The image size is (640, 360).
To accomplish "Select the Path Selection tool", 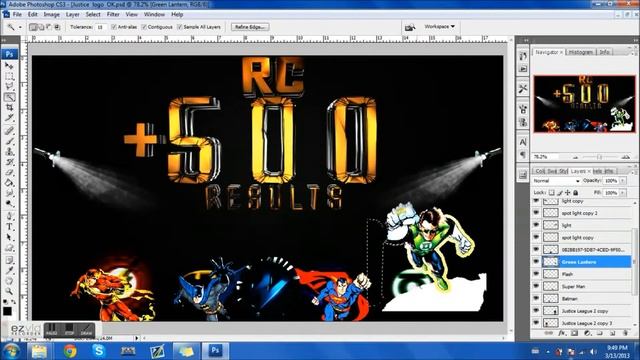I will [x=9, y=238].
